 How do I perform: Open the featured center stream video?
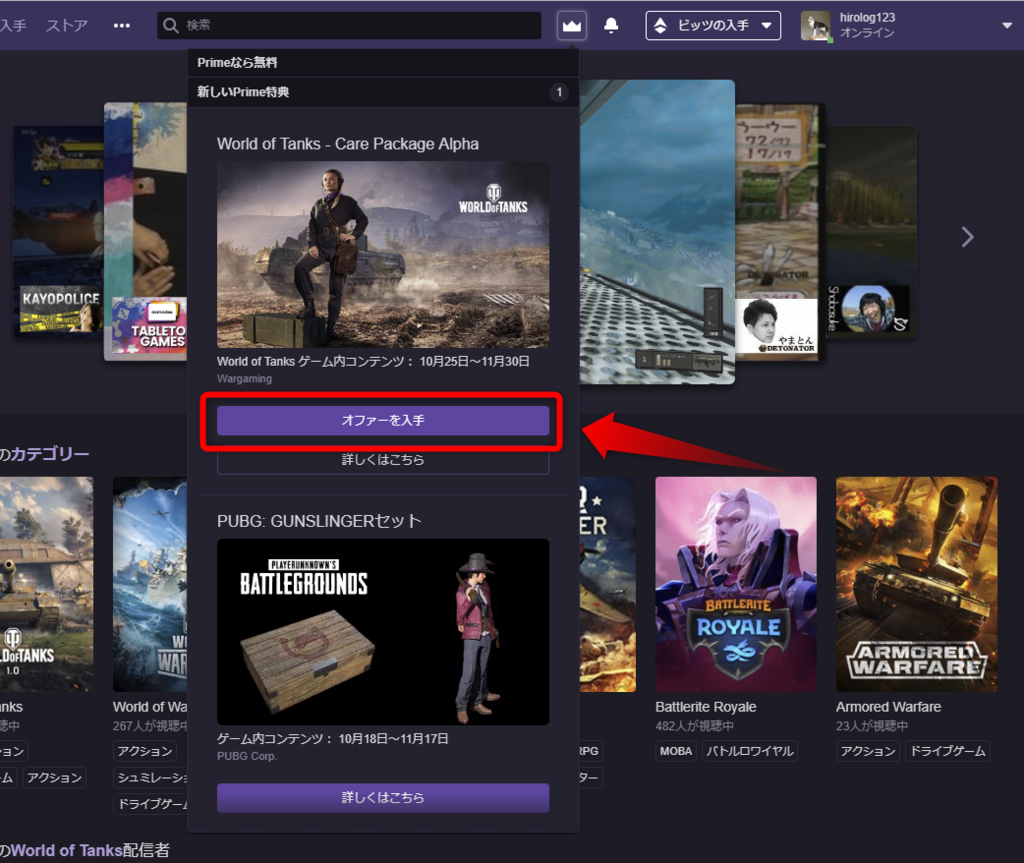(657, 231)
